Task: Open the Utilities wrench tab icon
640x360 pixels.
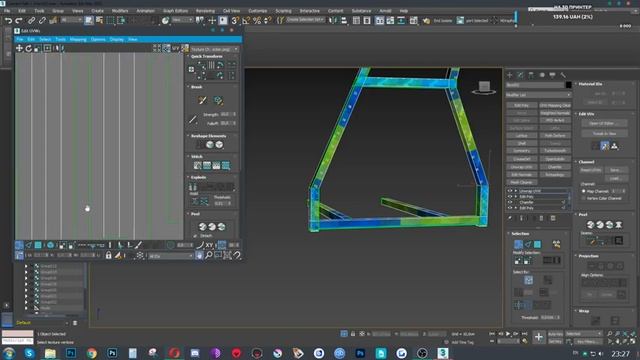Action: 563,75
